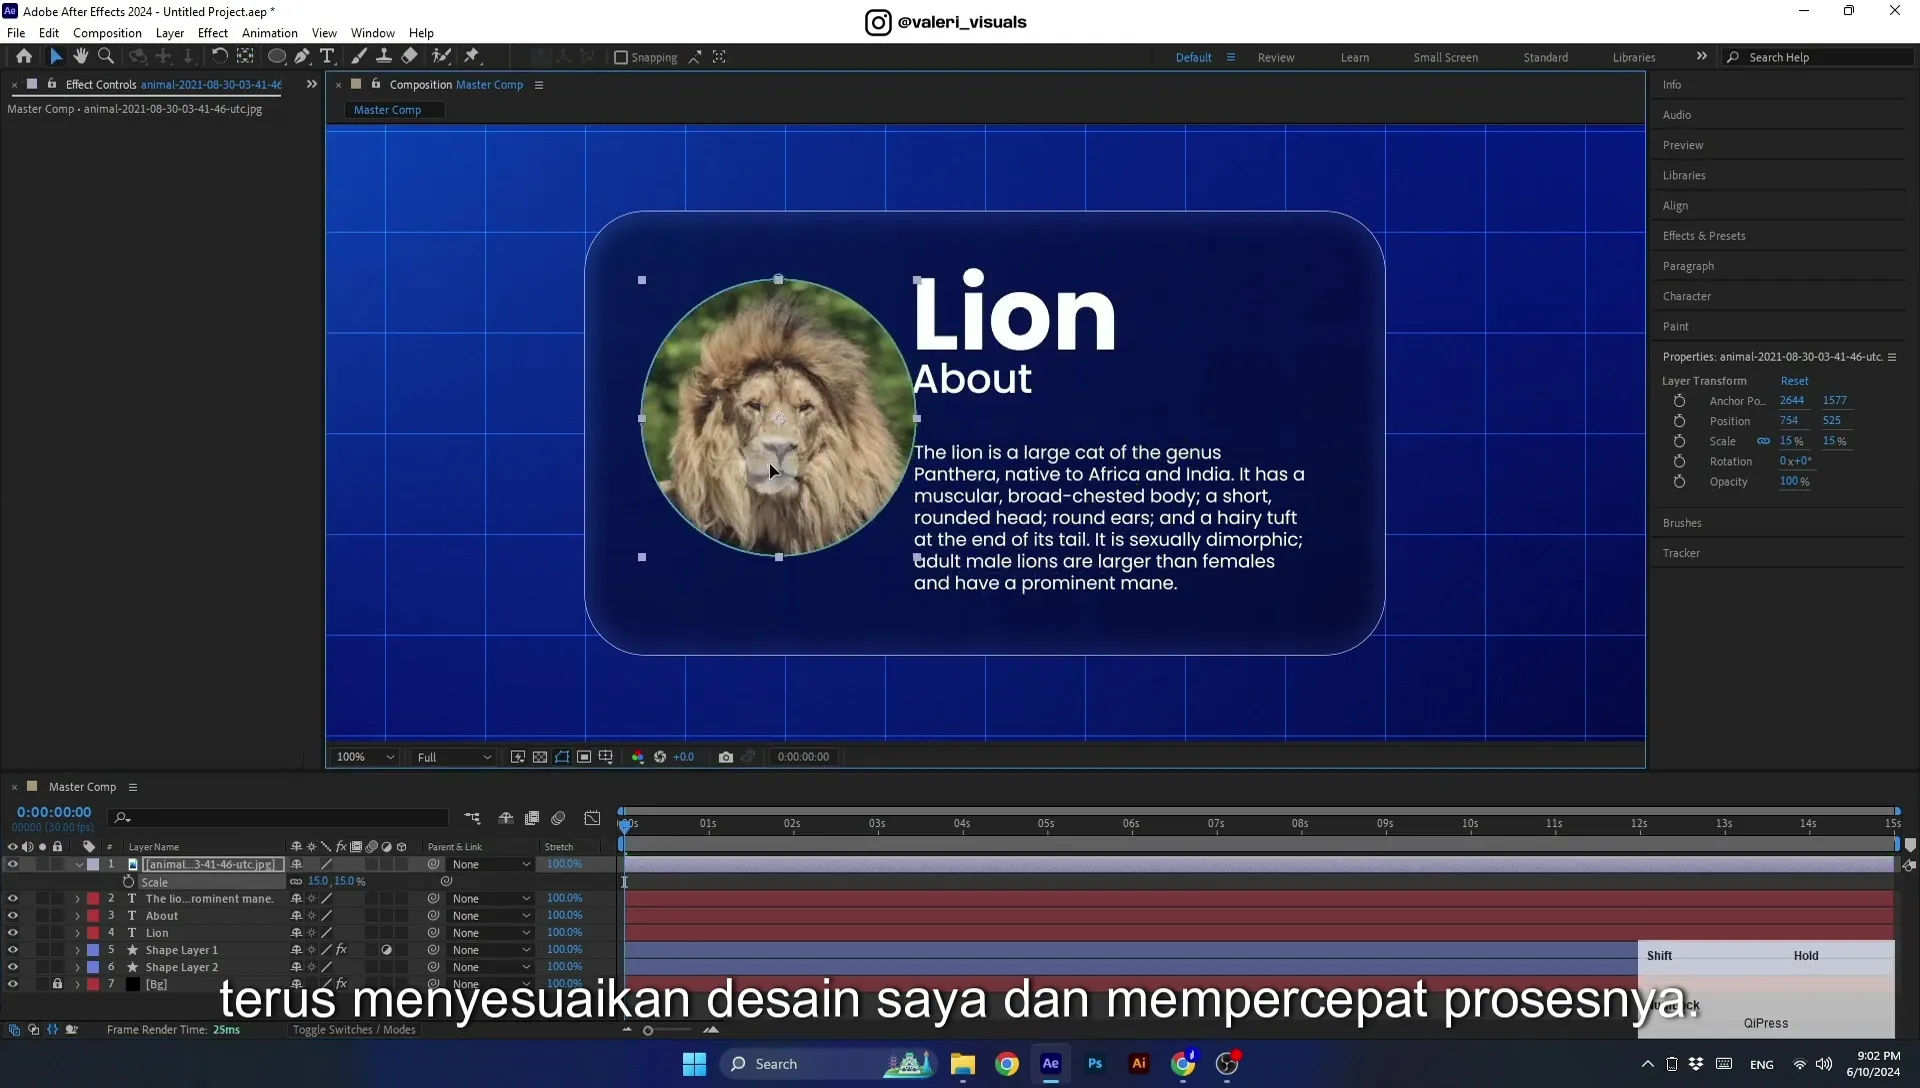Open the Effects & Presets panel
The image size is (1920, 1088).
coord(1704,236)
